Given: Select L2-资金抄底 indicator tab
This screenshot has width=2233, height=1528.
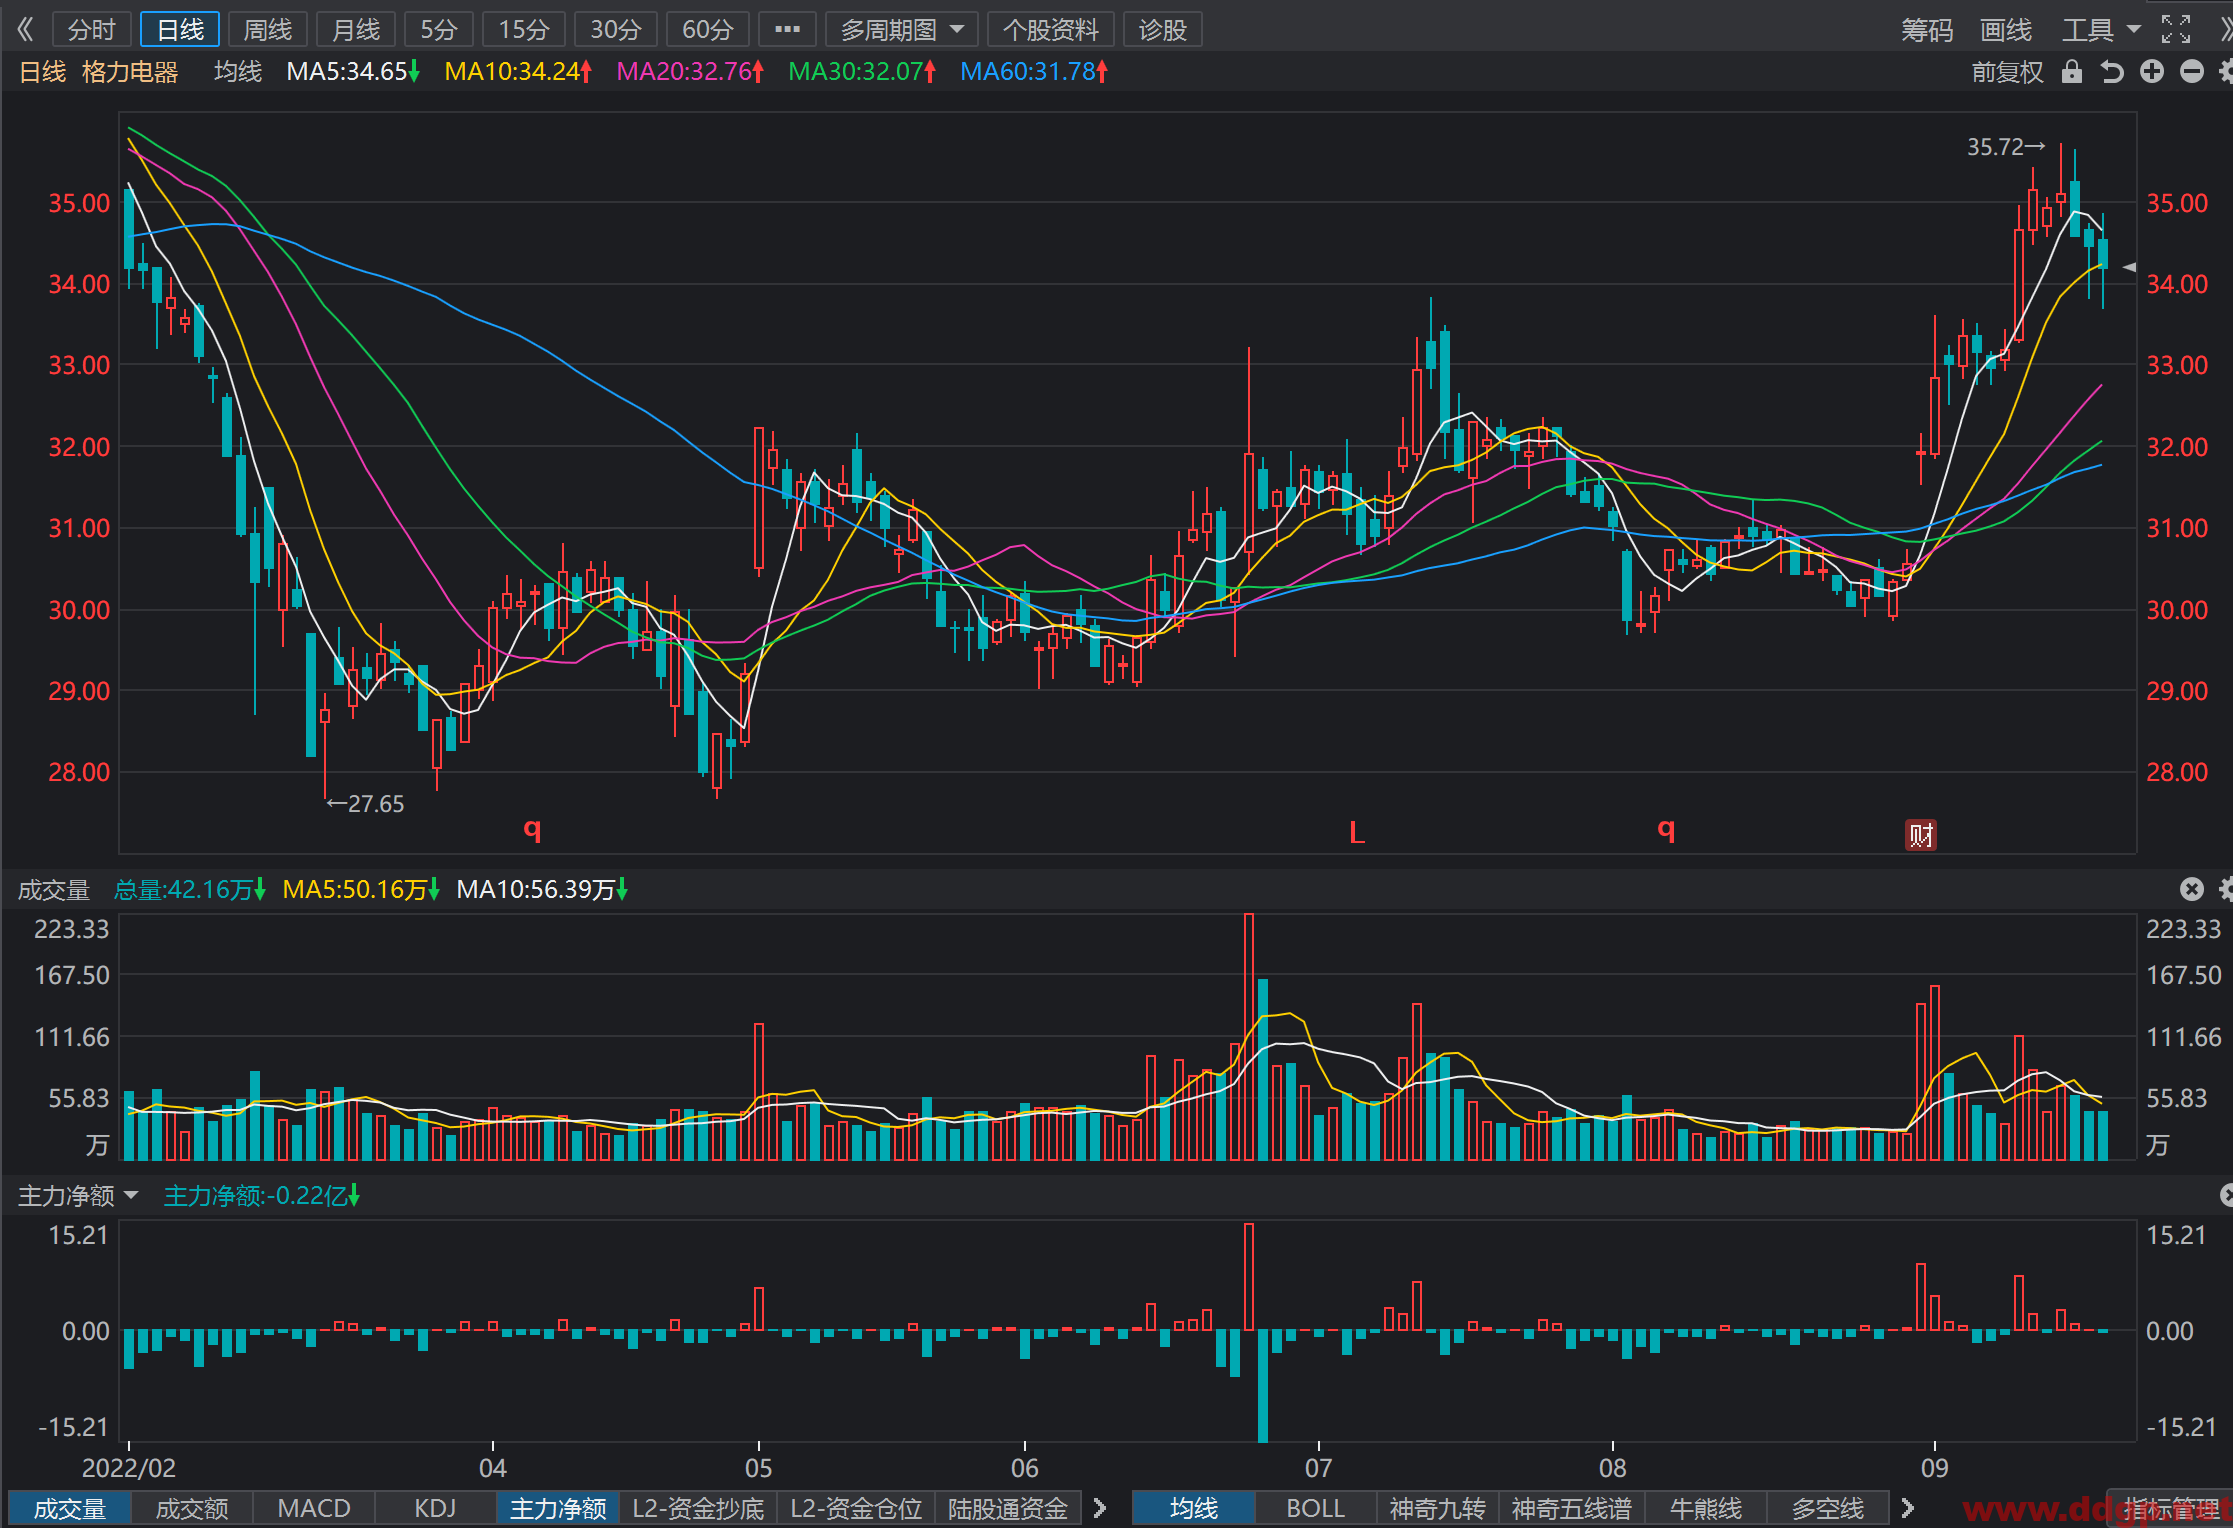Looking at the screenshot, I should [x=698, y=1508].
